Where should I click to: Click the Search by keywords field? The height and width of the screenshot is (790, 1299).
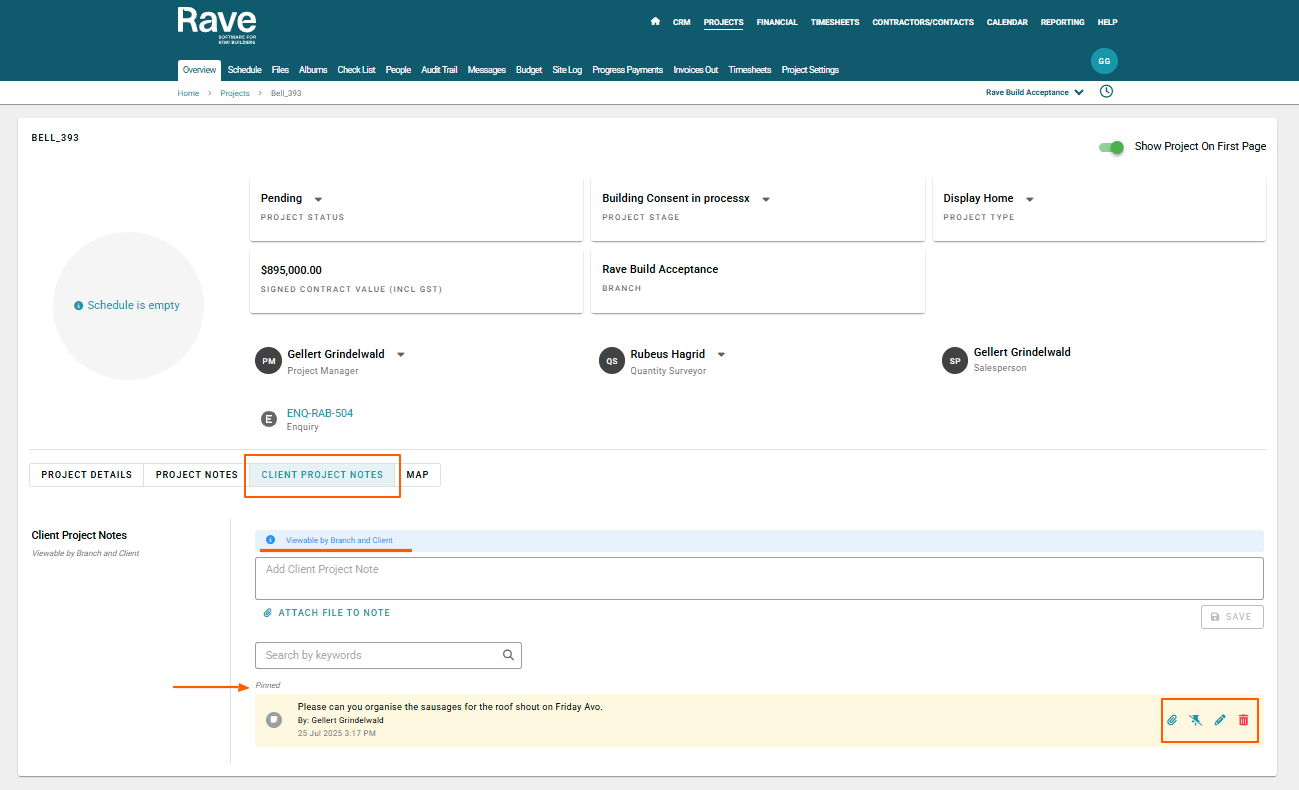(388, 655)
